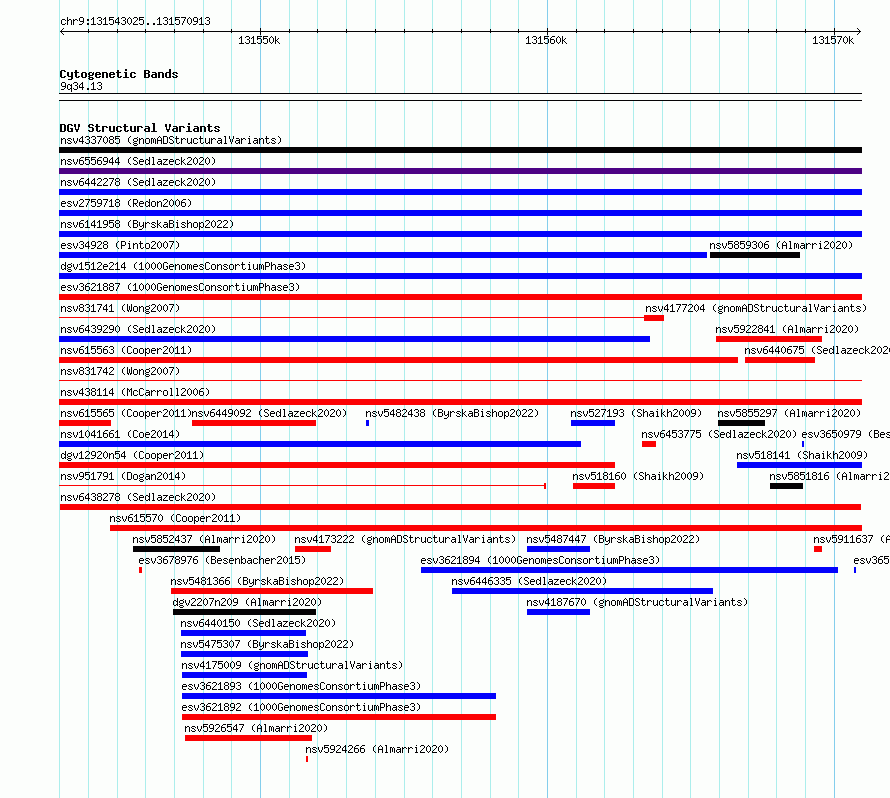This screenshot has height=798, width=890.
Task: Click the left arrowhead of the ruler
Action: 62,31
